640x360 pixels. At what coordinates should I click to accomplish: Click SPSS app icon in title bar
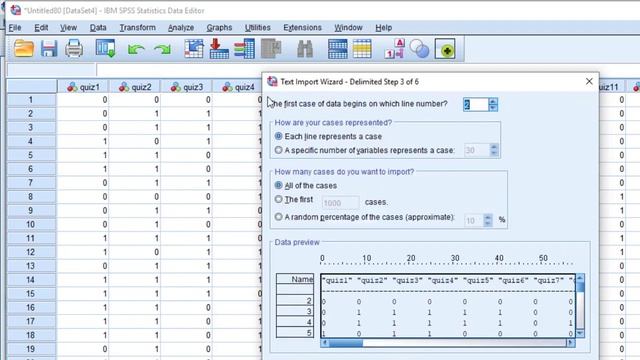[x=16, y=10]
